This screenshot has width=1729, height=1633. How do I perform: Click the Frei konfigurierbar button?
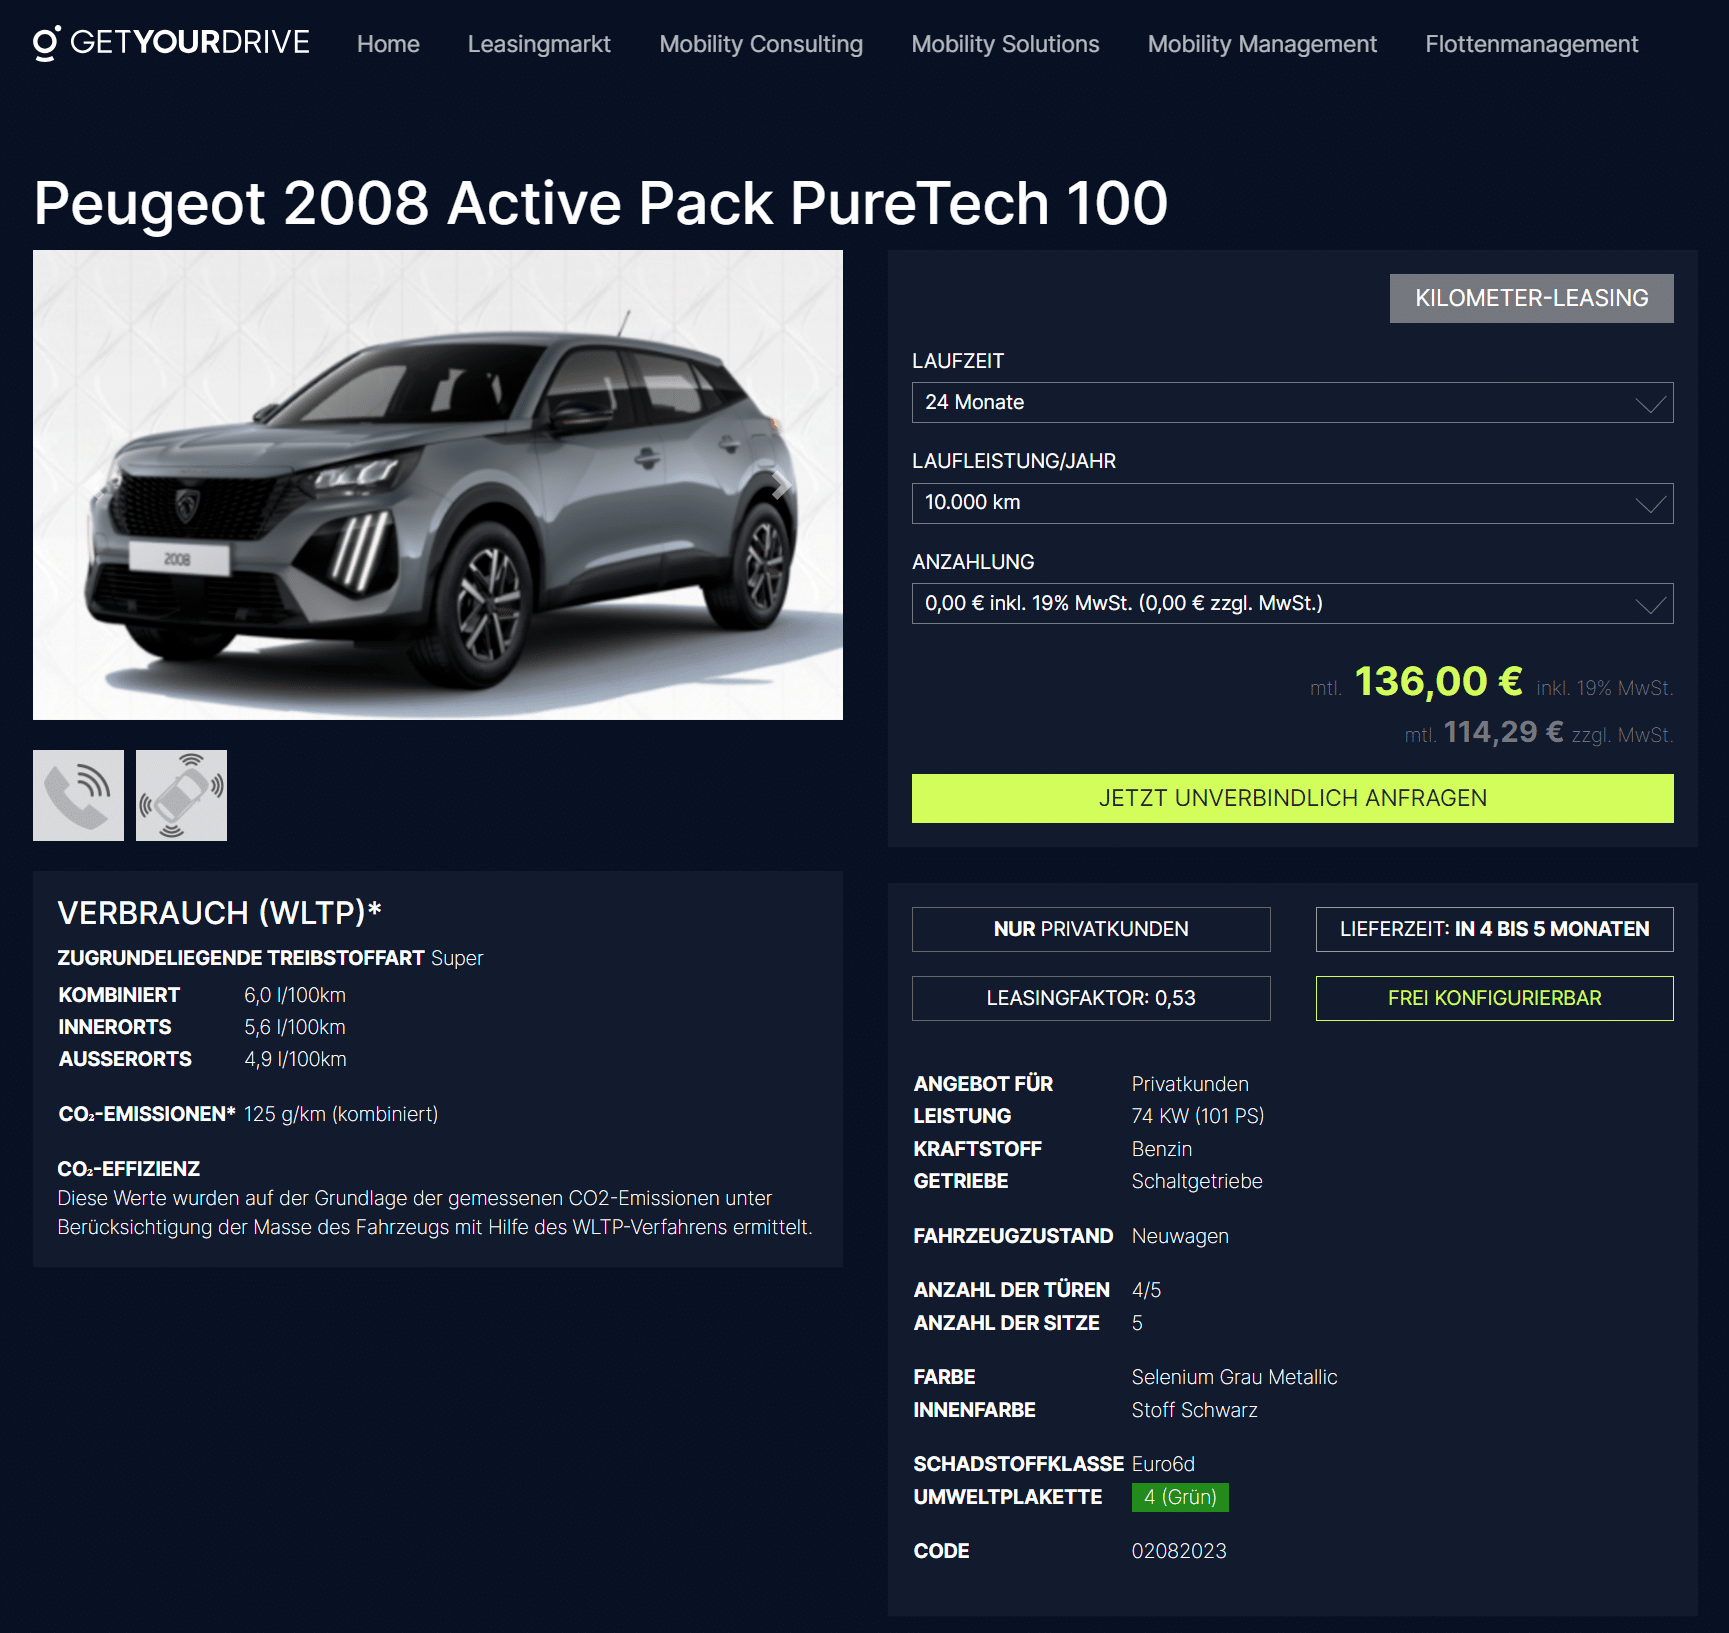tap(1494, 998)
